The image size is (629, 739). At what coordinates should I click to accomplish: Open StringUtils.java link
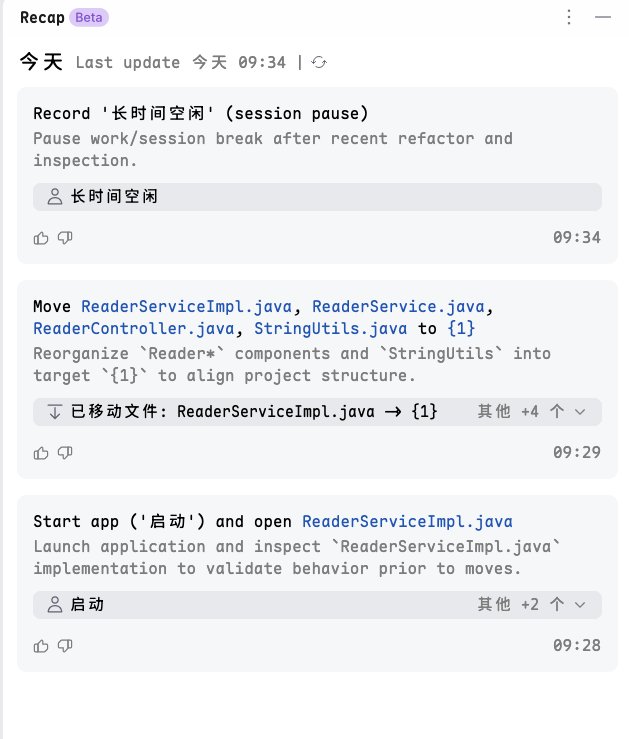coord(330,328)
